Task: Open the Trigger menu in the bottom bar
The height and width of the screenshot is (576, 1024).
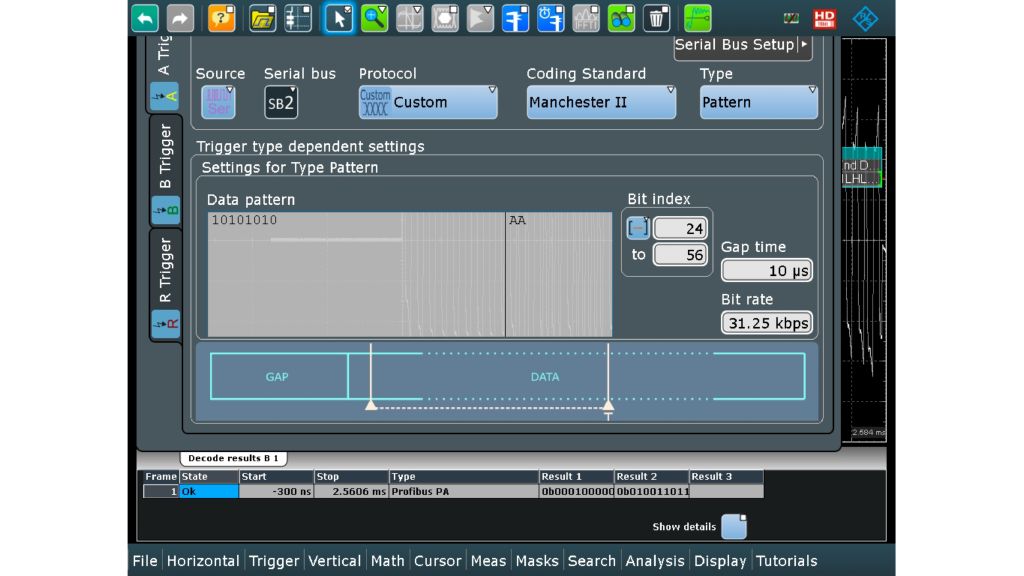Action: pos(274,561)
